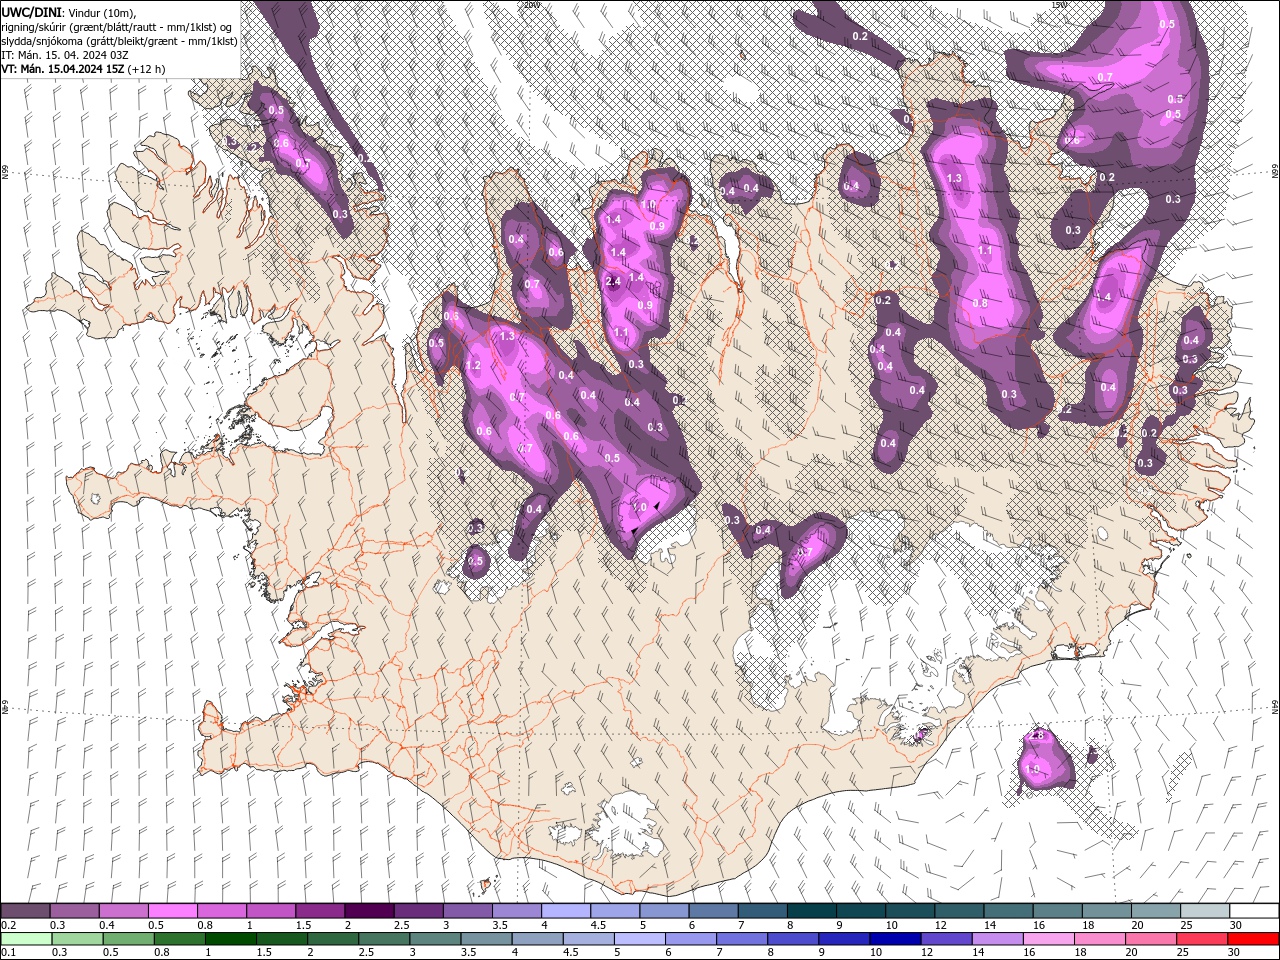
Task: Click the palest green rain swatch starting at 0.1
Action: tap(26, 938)
